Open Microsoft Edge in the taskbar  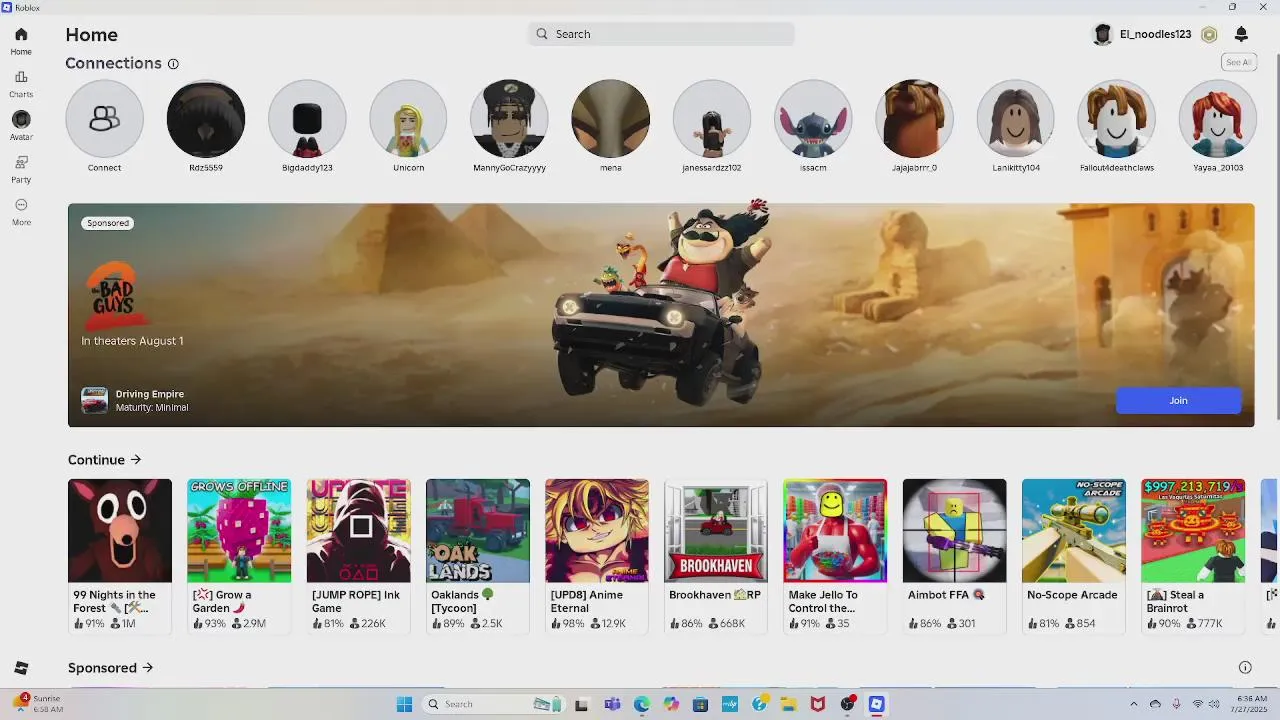[x=641, y=704]
